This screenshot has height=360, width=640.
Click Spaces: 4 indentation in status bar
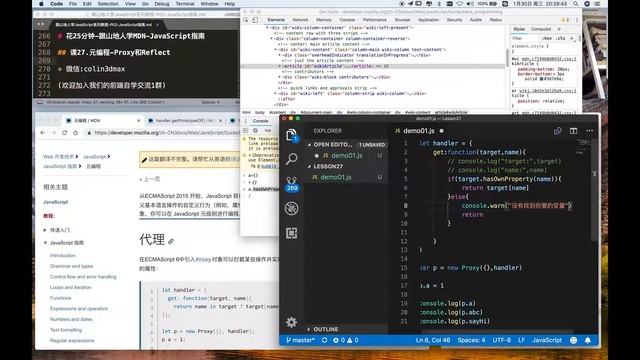471,340
